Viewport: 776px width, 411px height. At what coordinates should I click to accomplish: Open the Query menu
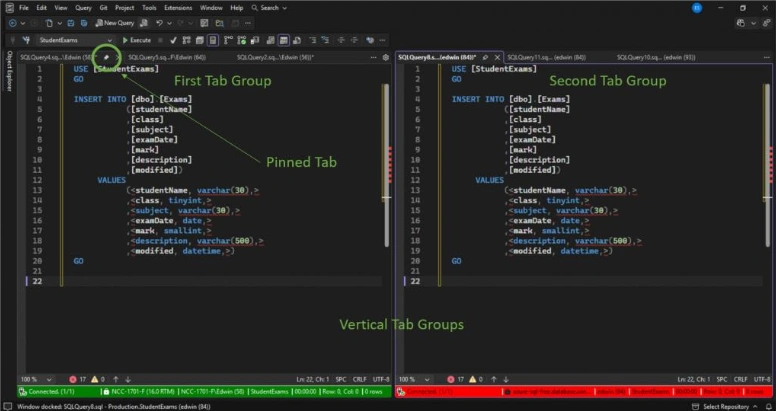[83, 8]
